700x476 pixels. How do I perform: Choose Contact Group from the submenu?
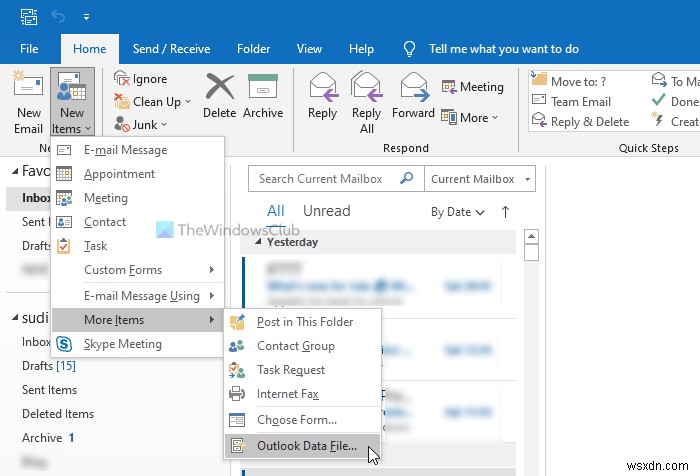(x=303, y=346)
